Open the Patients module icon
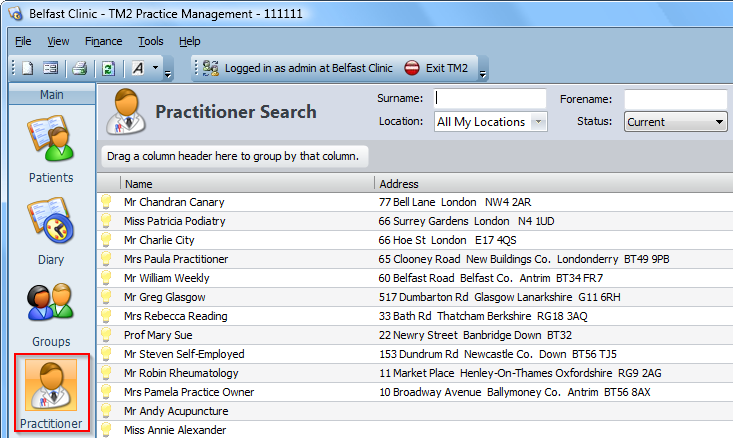The width and height of the screenshot is (733, 438). (51, 139)
